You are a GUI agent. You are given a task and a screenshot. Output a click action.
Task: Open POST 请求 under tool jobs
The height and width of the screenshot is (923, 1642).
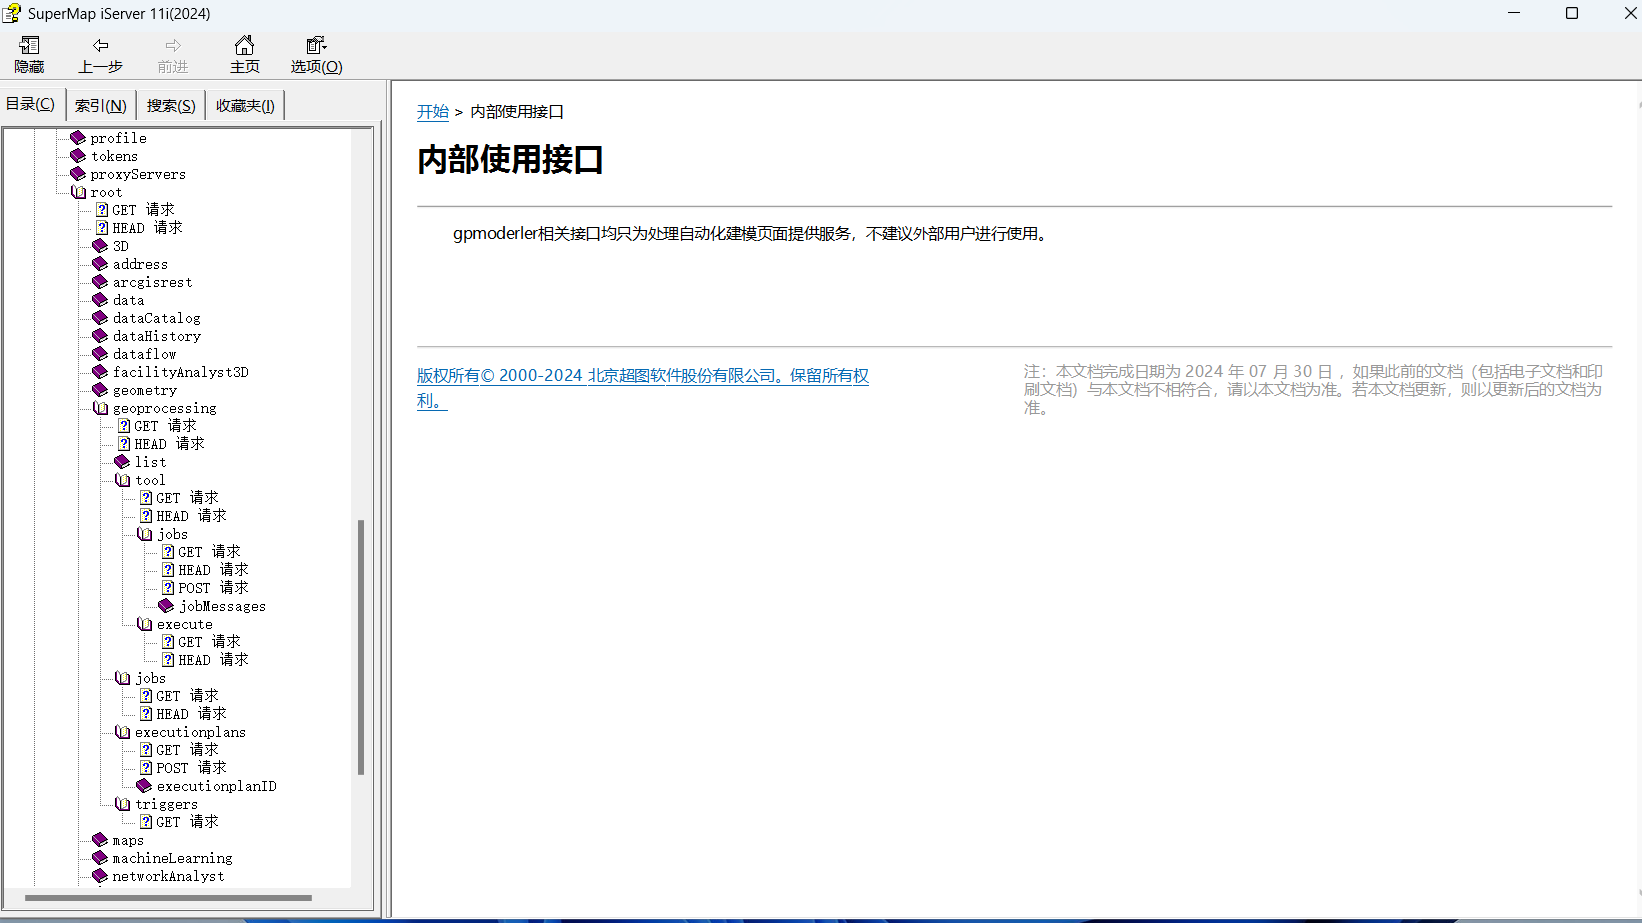(x=213, y=588)
